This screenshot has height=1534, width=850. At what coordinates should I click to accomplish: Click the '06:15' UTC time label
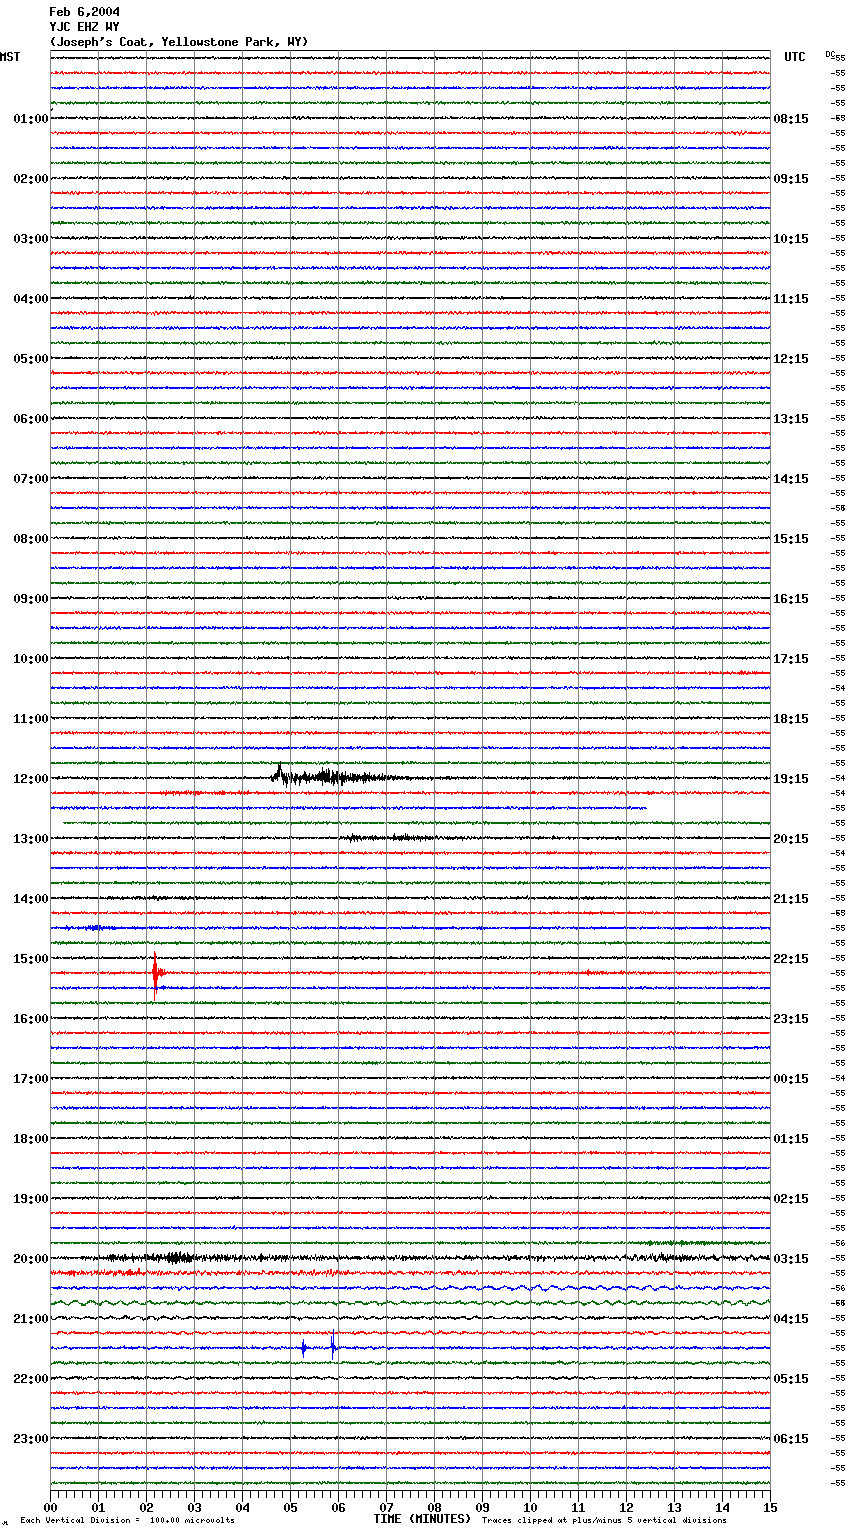(x=791, y=1439)
